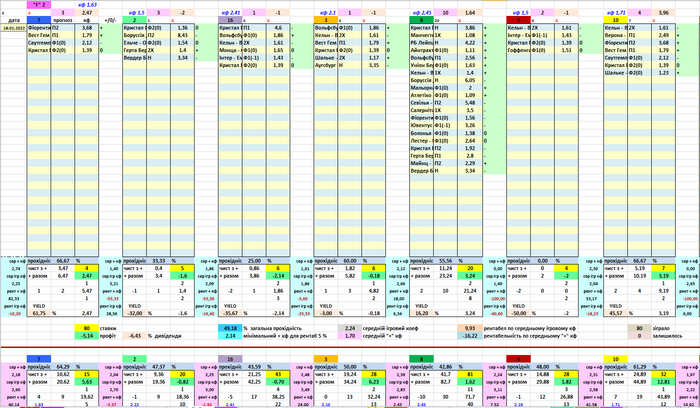Click the odds value 1,51
Screen dimensions: 700x408
coord(567,50)
